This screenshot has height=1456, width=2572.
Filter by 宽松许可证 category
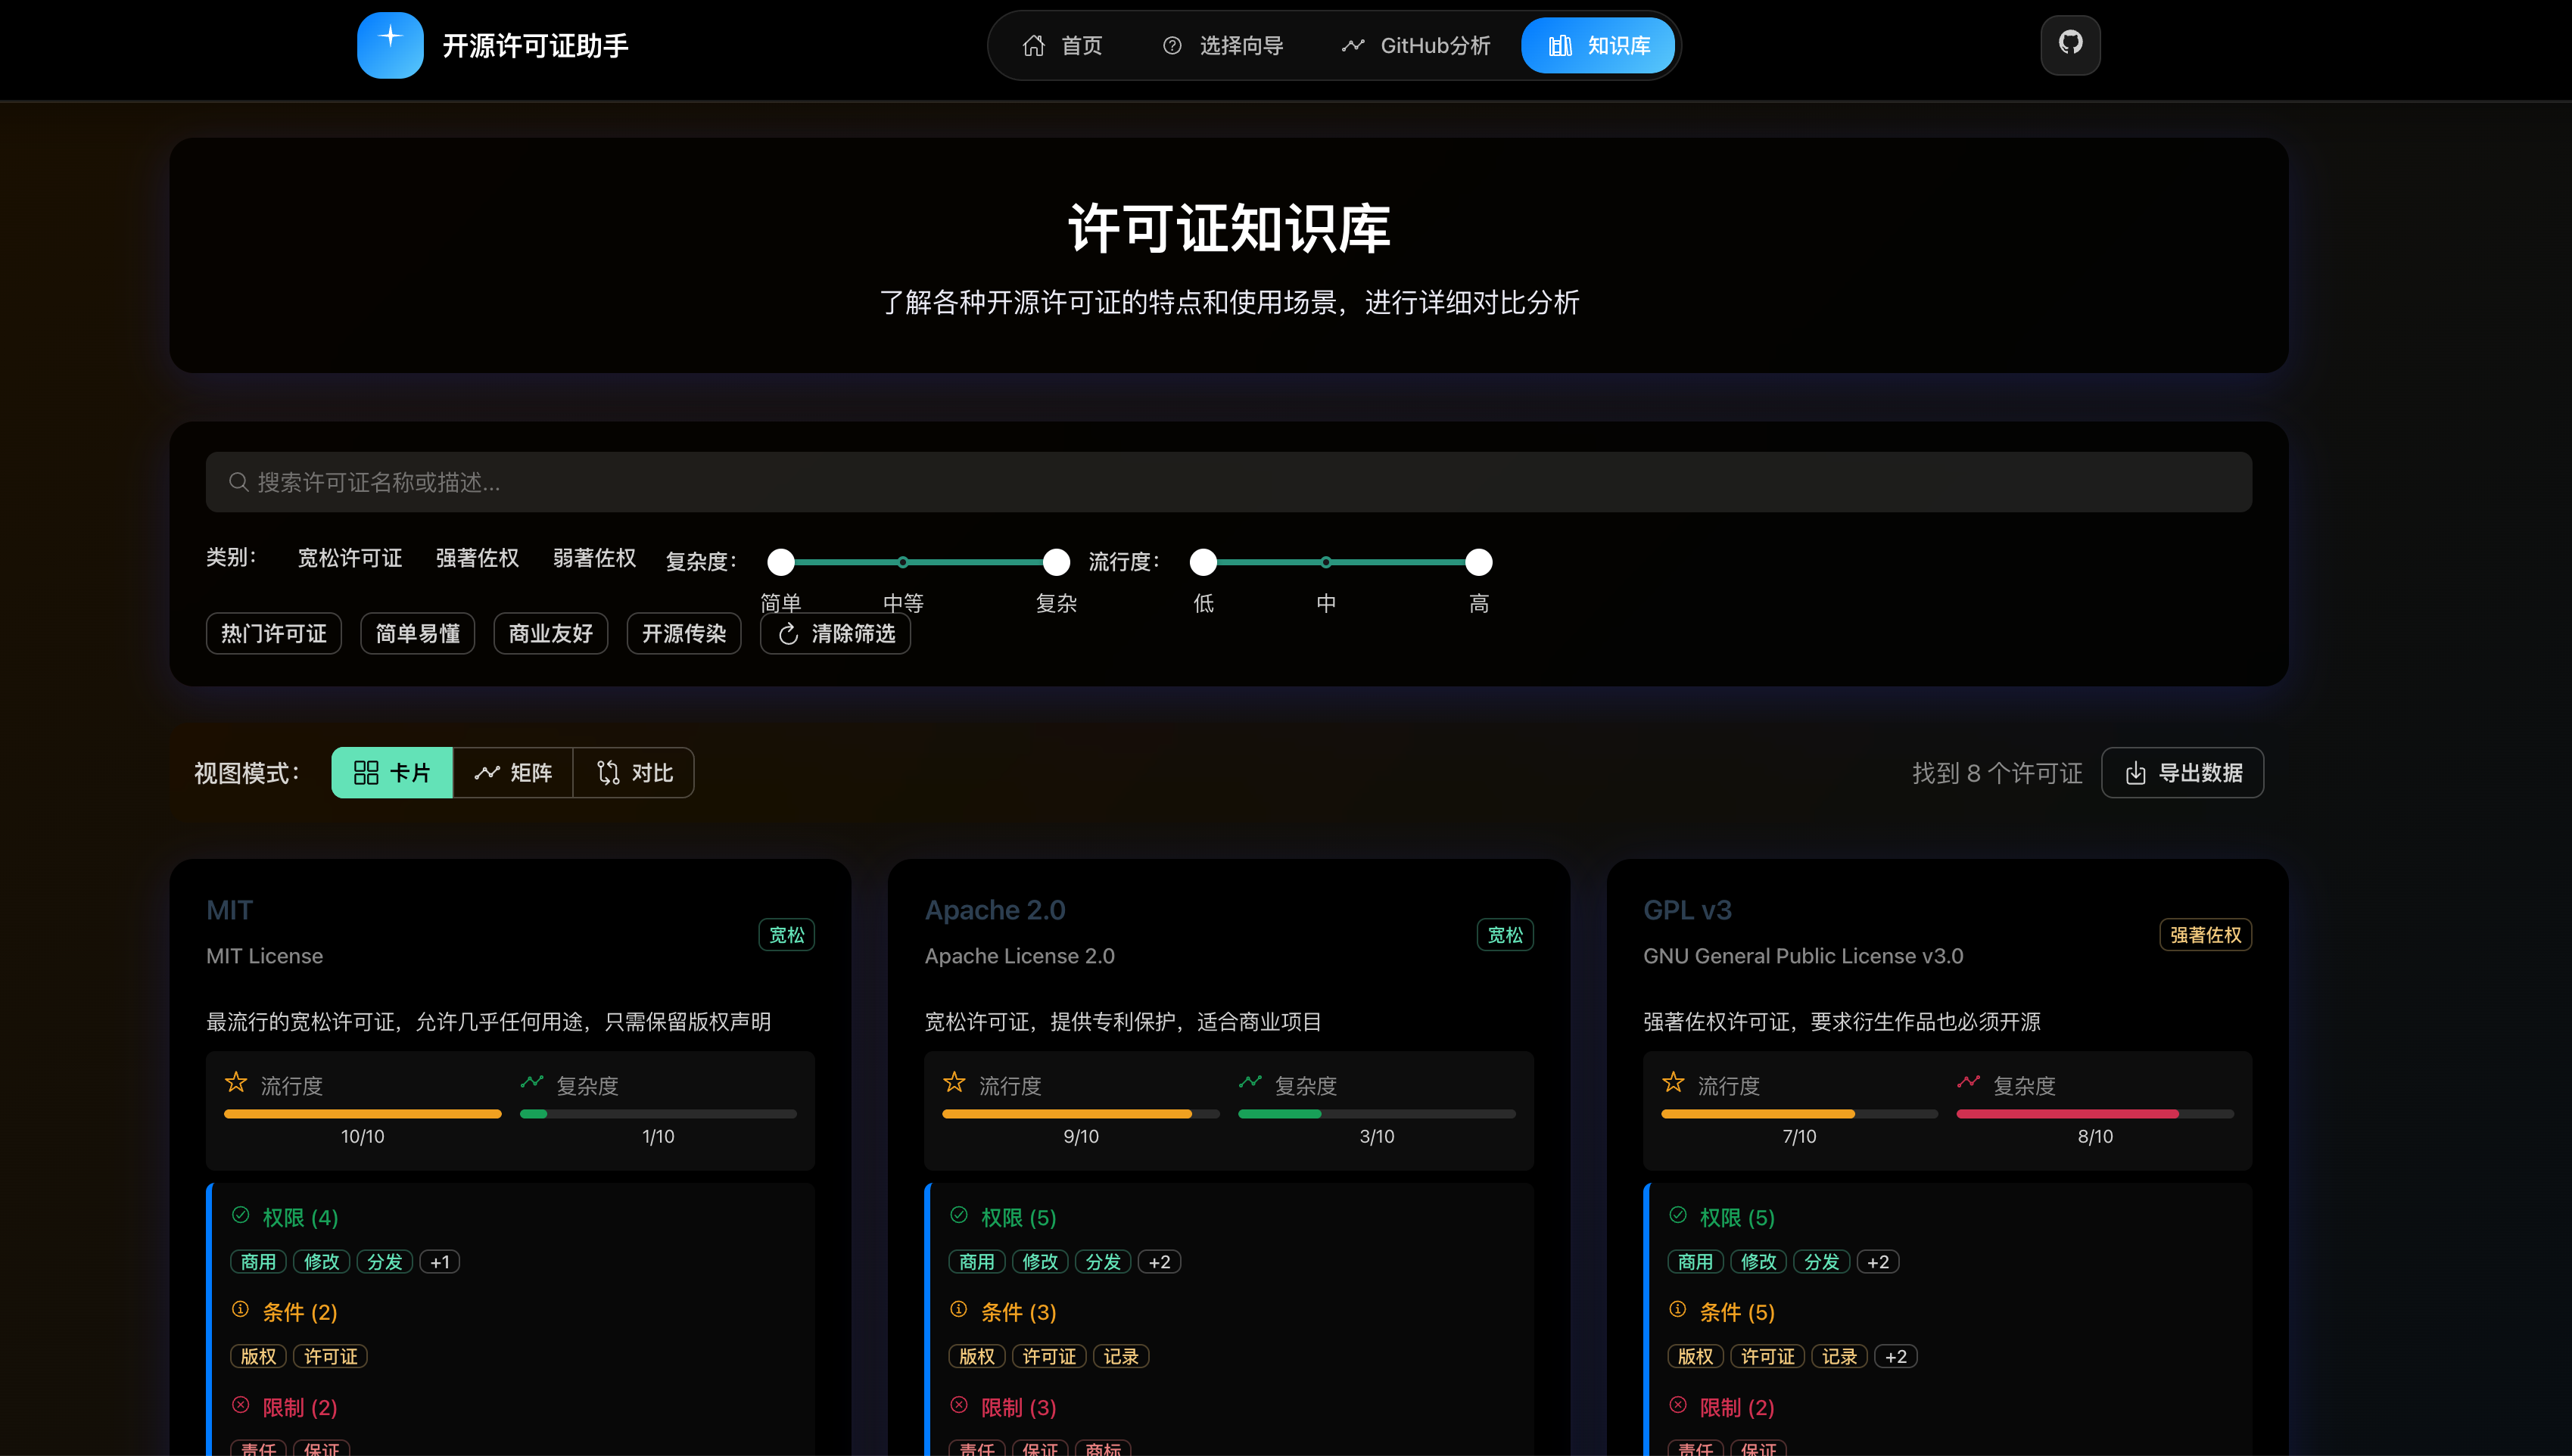[350, 558]
